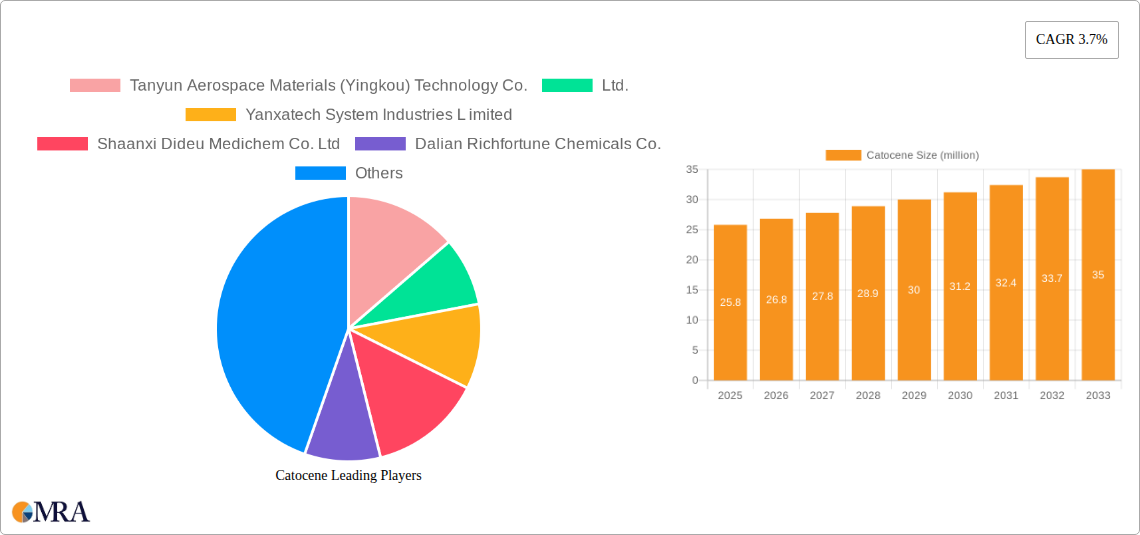1140x535 pixels.
Task: Click the Shaanxi Dideu Medichem legend label
Action: click(219, 143)
